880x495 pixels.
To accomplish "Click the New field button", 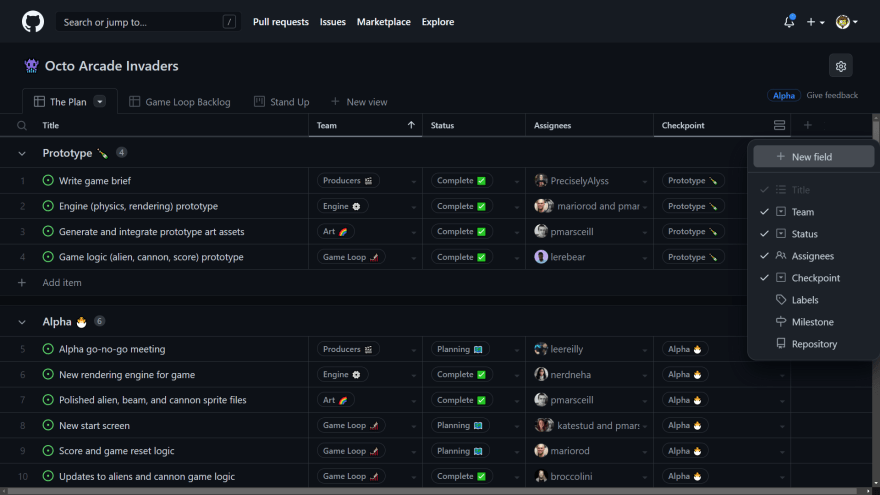I will [813, 157].
